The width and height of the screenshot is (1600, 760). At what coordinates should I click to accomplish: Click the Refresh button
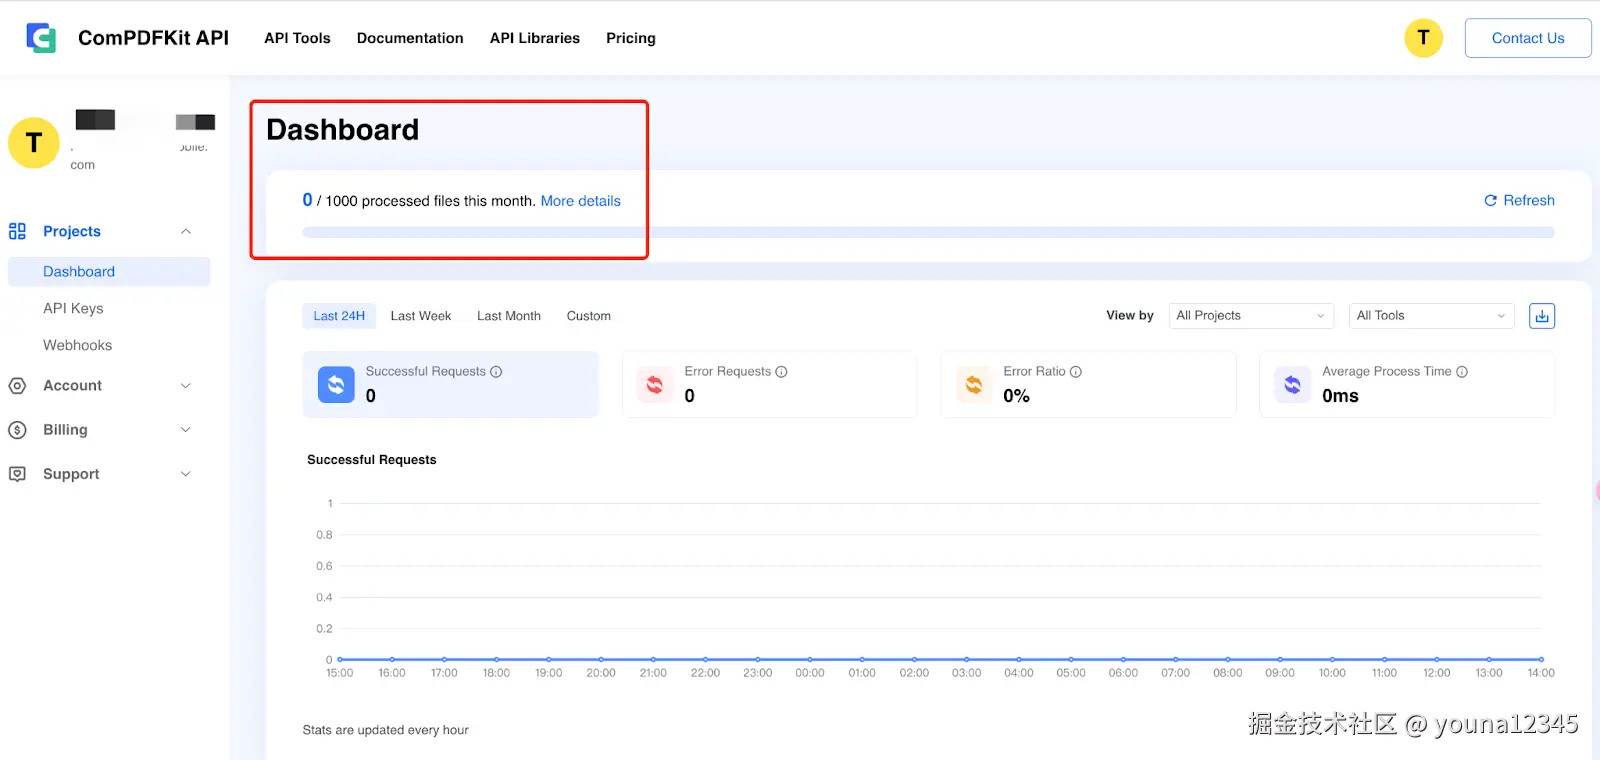[x=1519, y=201]
